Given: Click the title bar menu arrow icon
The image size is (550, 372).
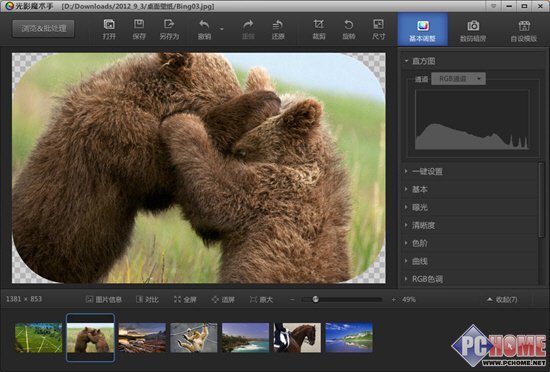Looking at the screenshot, I should click(494, 6).
